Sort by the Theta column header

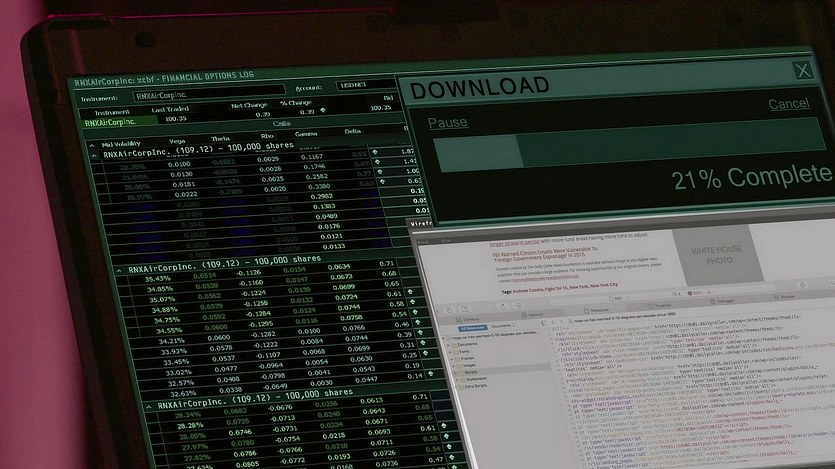220,139
